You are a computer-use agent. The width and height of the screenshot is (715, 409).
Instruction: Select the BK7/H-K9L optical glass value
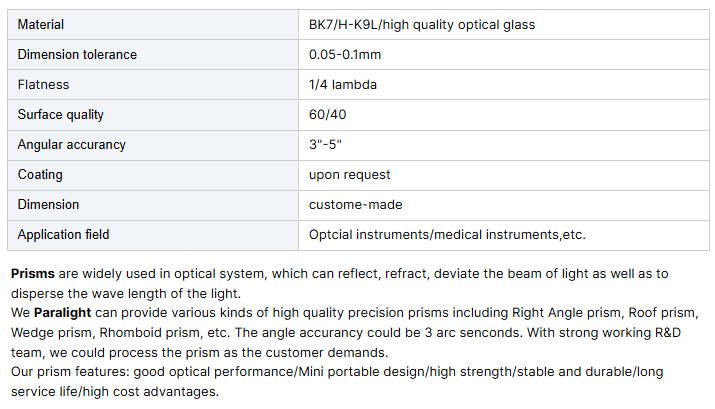(x=422, y=25)
